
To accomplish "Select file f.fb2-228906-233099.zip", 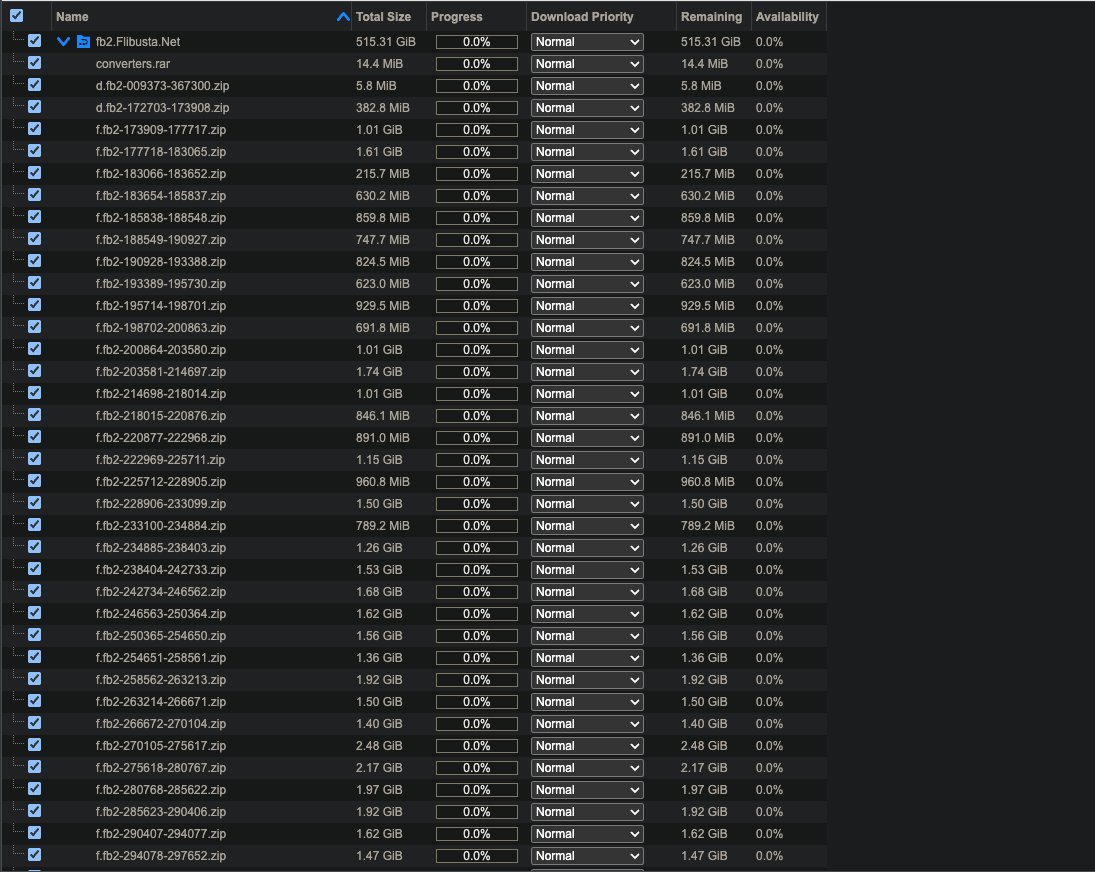I will (x=161, y=503).
